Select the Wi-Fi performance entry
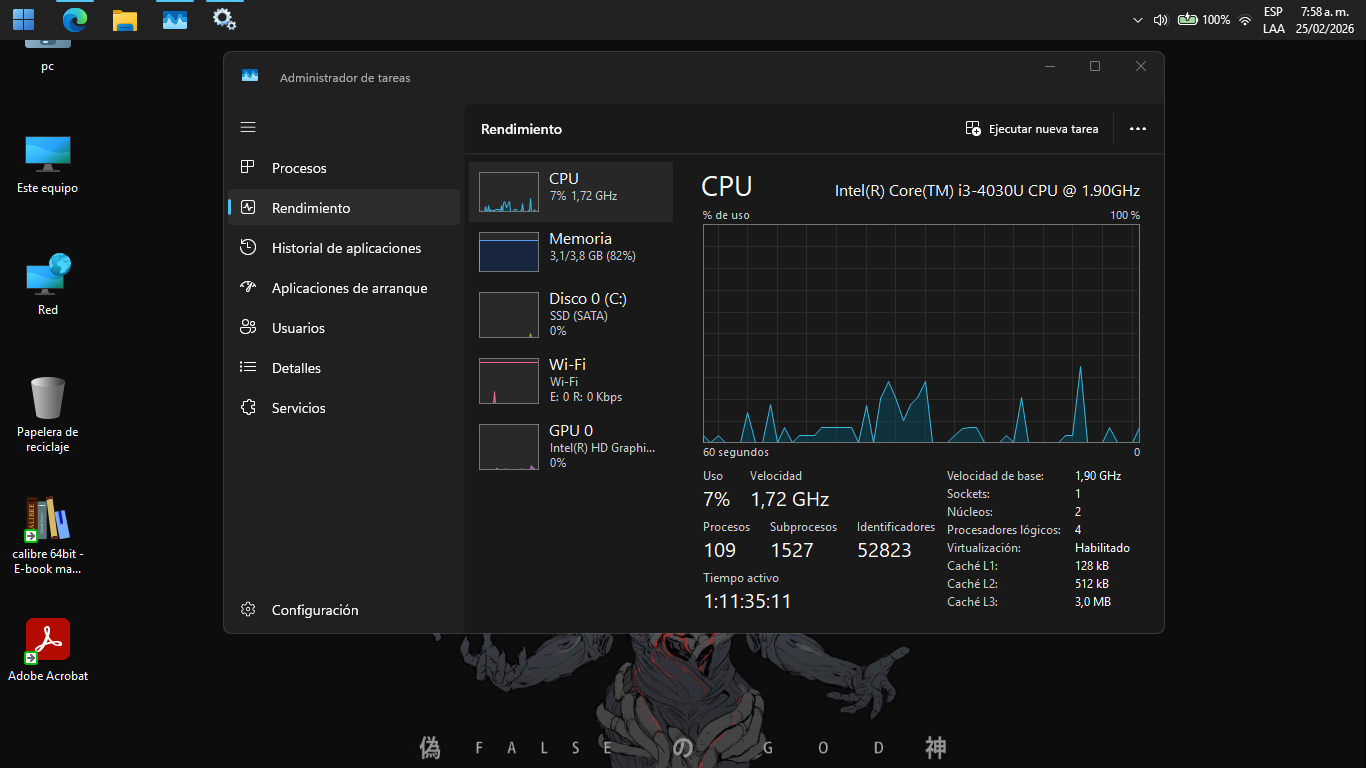 (x=509, y=381)
